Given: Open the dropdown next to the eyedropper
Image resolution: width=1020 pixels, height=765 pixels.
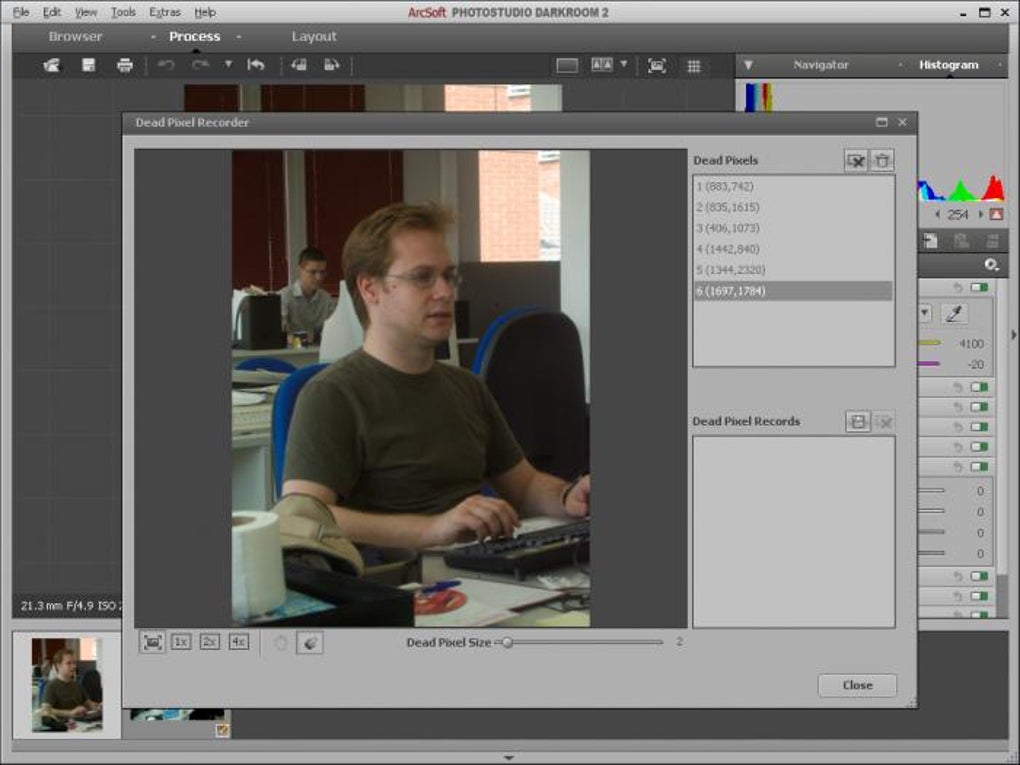Looking at the screenshot, I should click(924, 313).
